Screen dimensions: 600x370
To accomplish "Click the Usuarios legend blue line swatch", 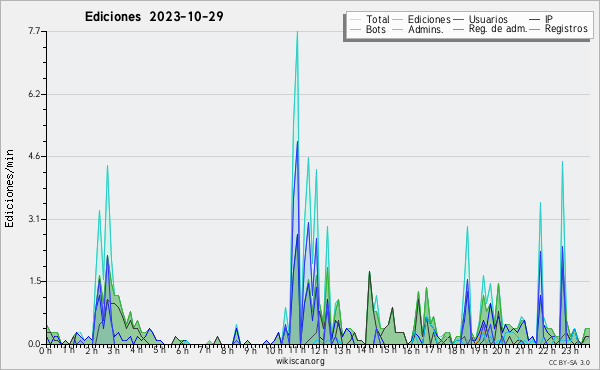I will 458,20.
